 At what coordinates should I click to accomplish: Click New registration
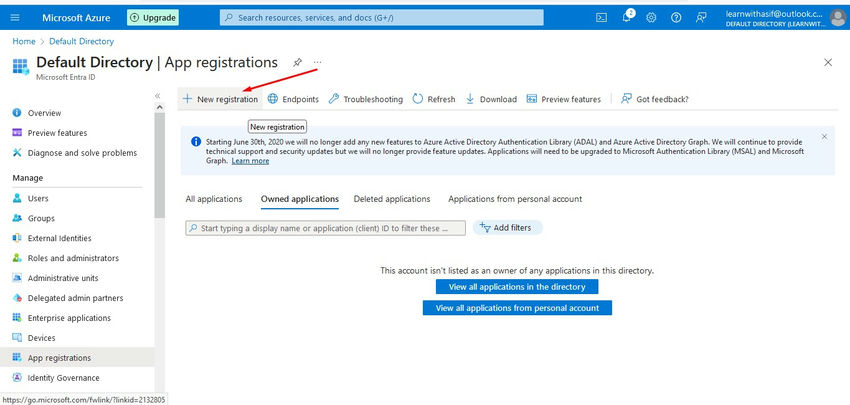(220, 99)
